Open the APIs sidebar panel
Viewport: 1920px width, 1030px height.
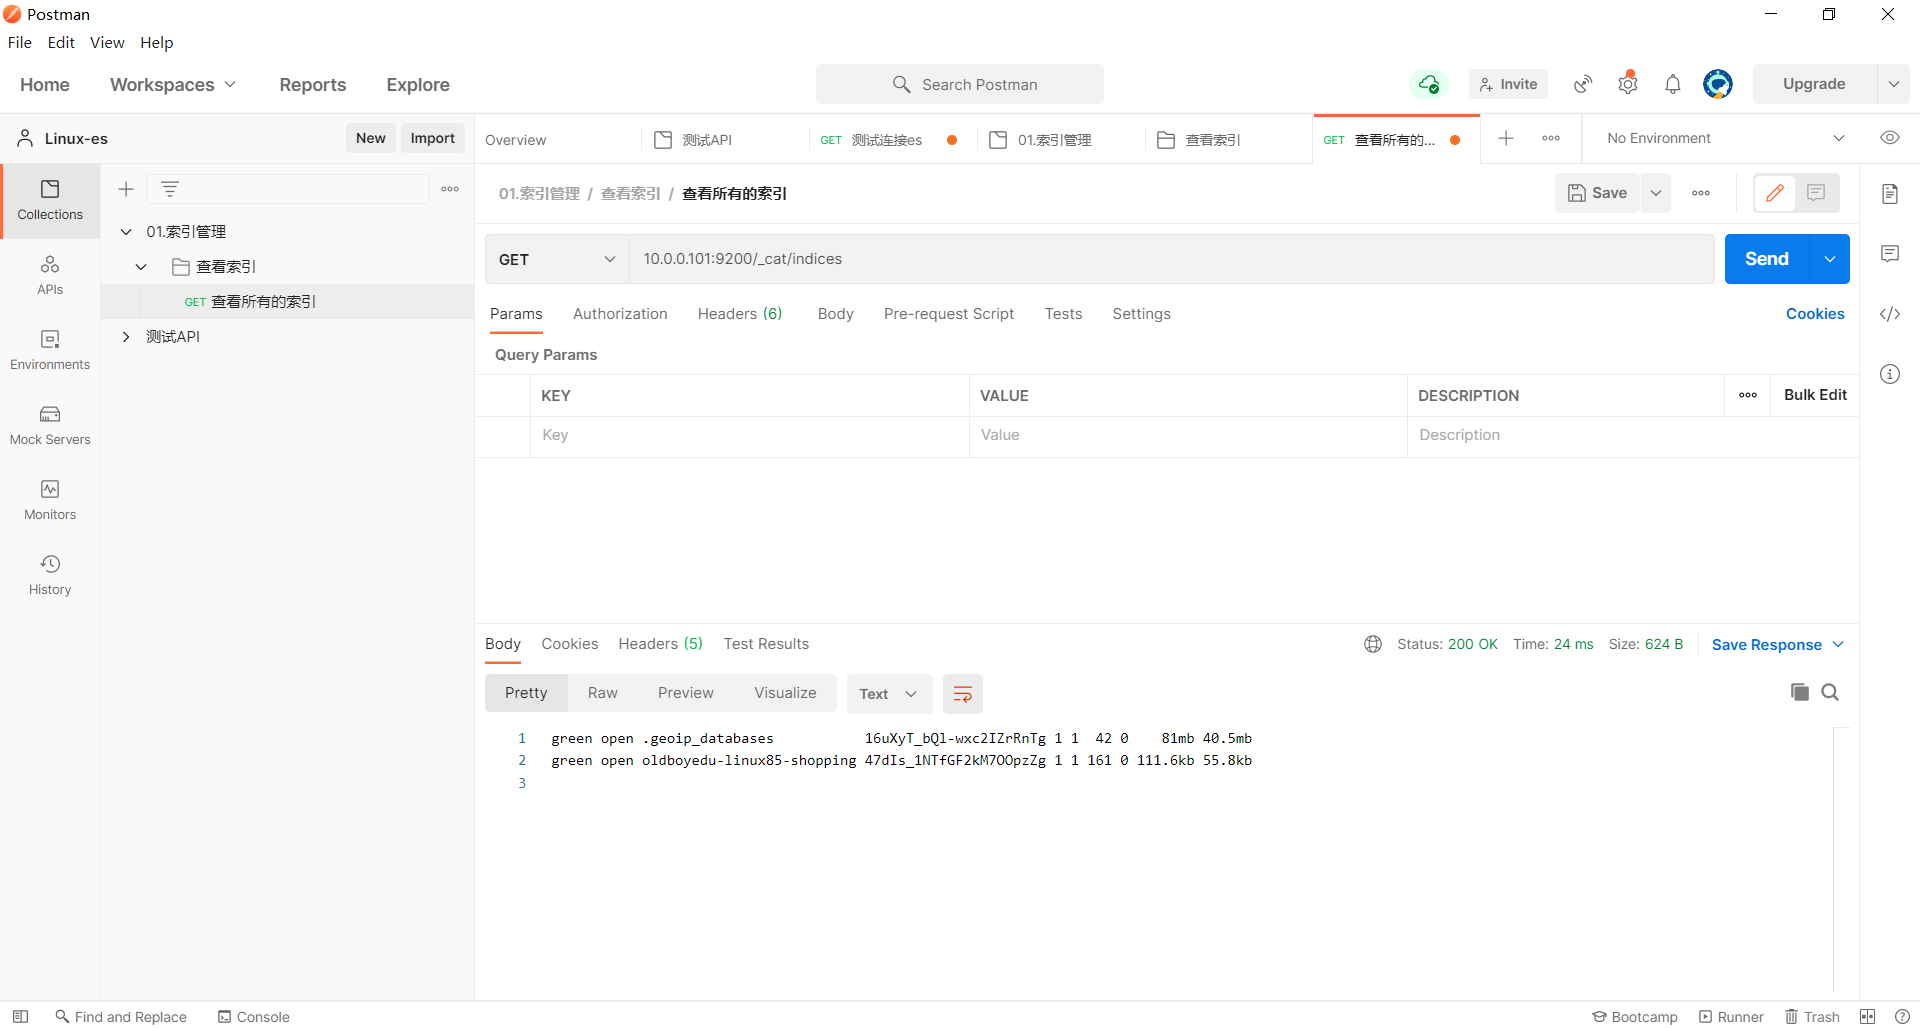click(x=50, y=275)
